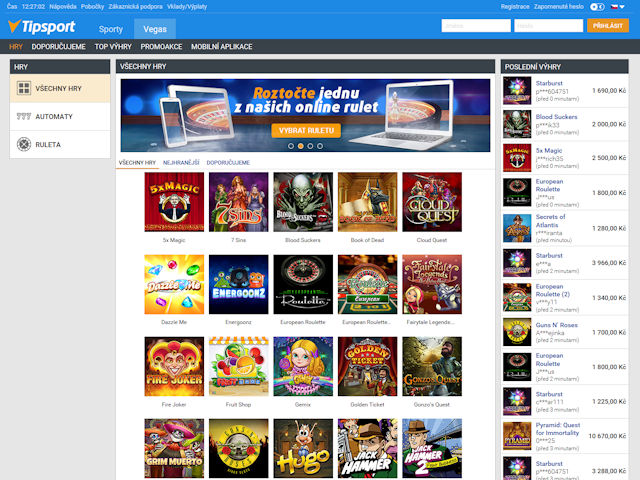Open Nápověda help link
The width and height of the screenshot is (640, 480).
63,7
